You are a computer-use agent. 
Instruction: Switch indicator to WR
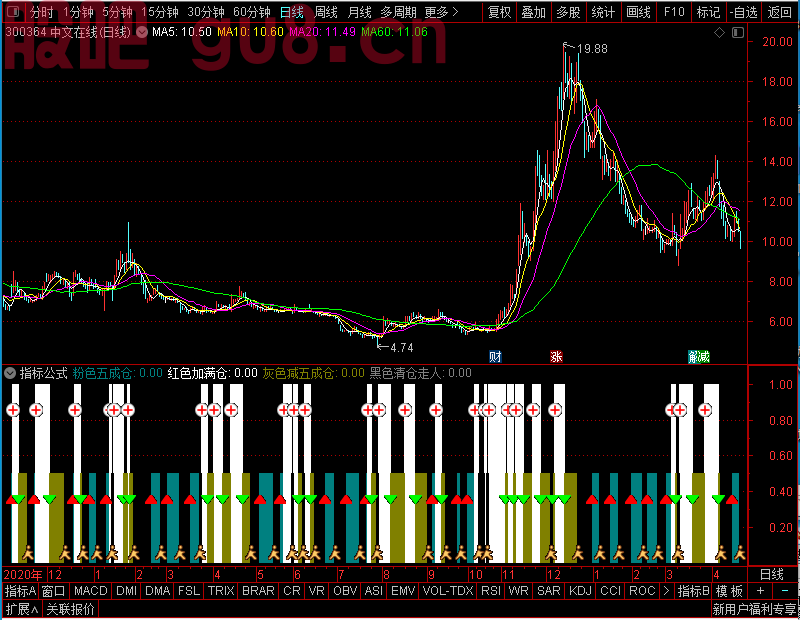[x=518, y=591]
